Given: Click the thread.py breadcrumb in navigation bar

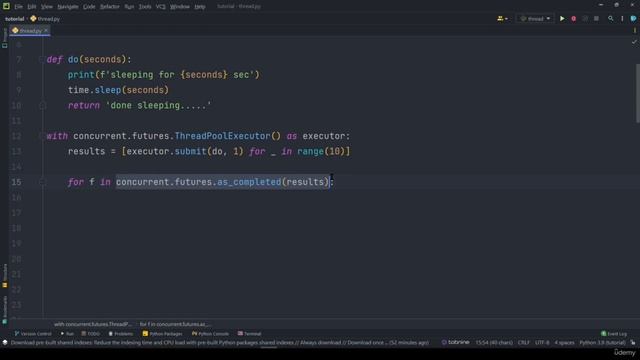Looking at the screenshot, I should (45, 19).
